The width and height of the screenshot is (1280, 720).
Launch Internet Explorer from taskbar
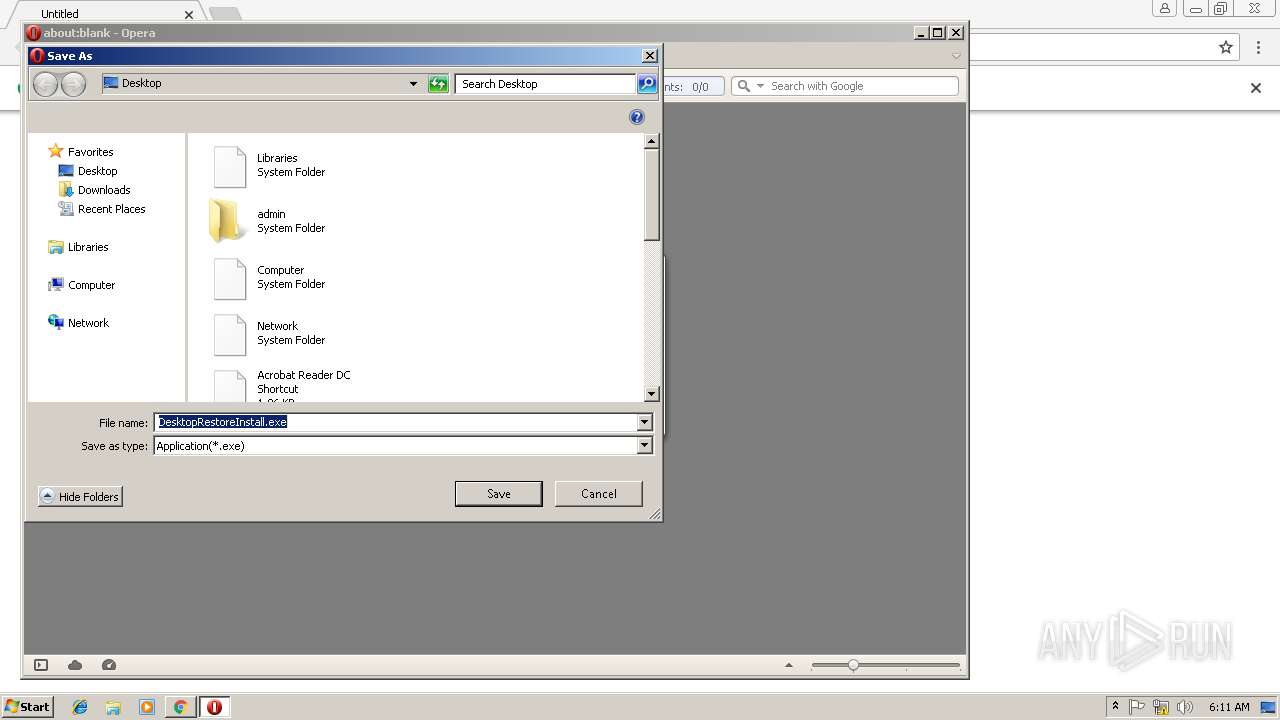tap(80, 707)
